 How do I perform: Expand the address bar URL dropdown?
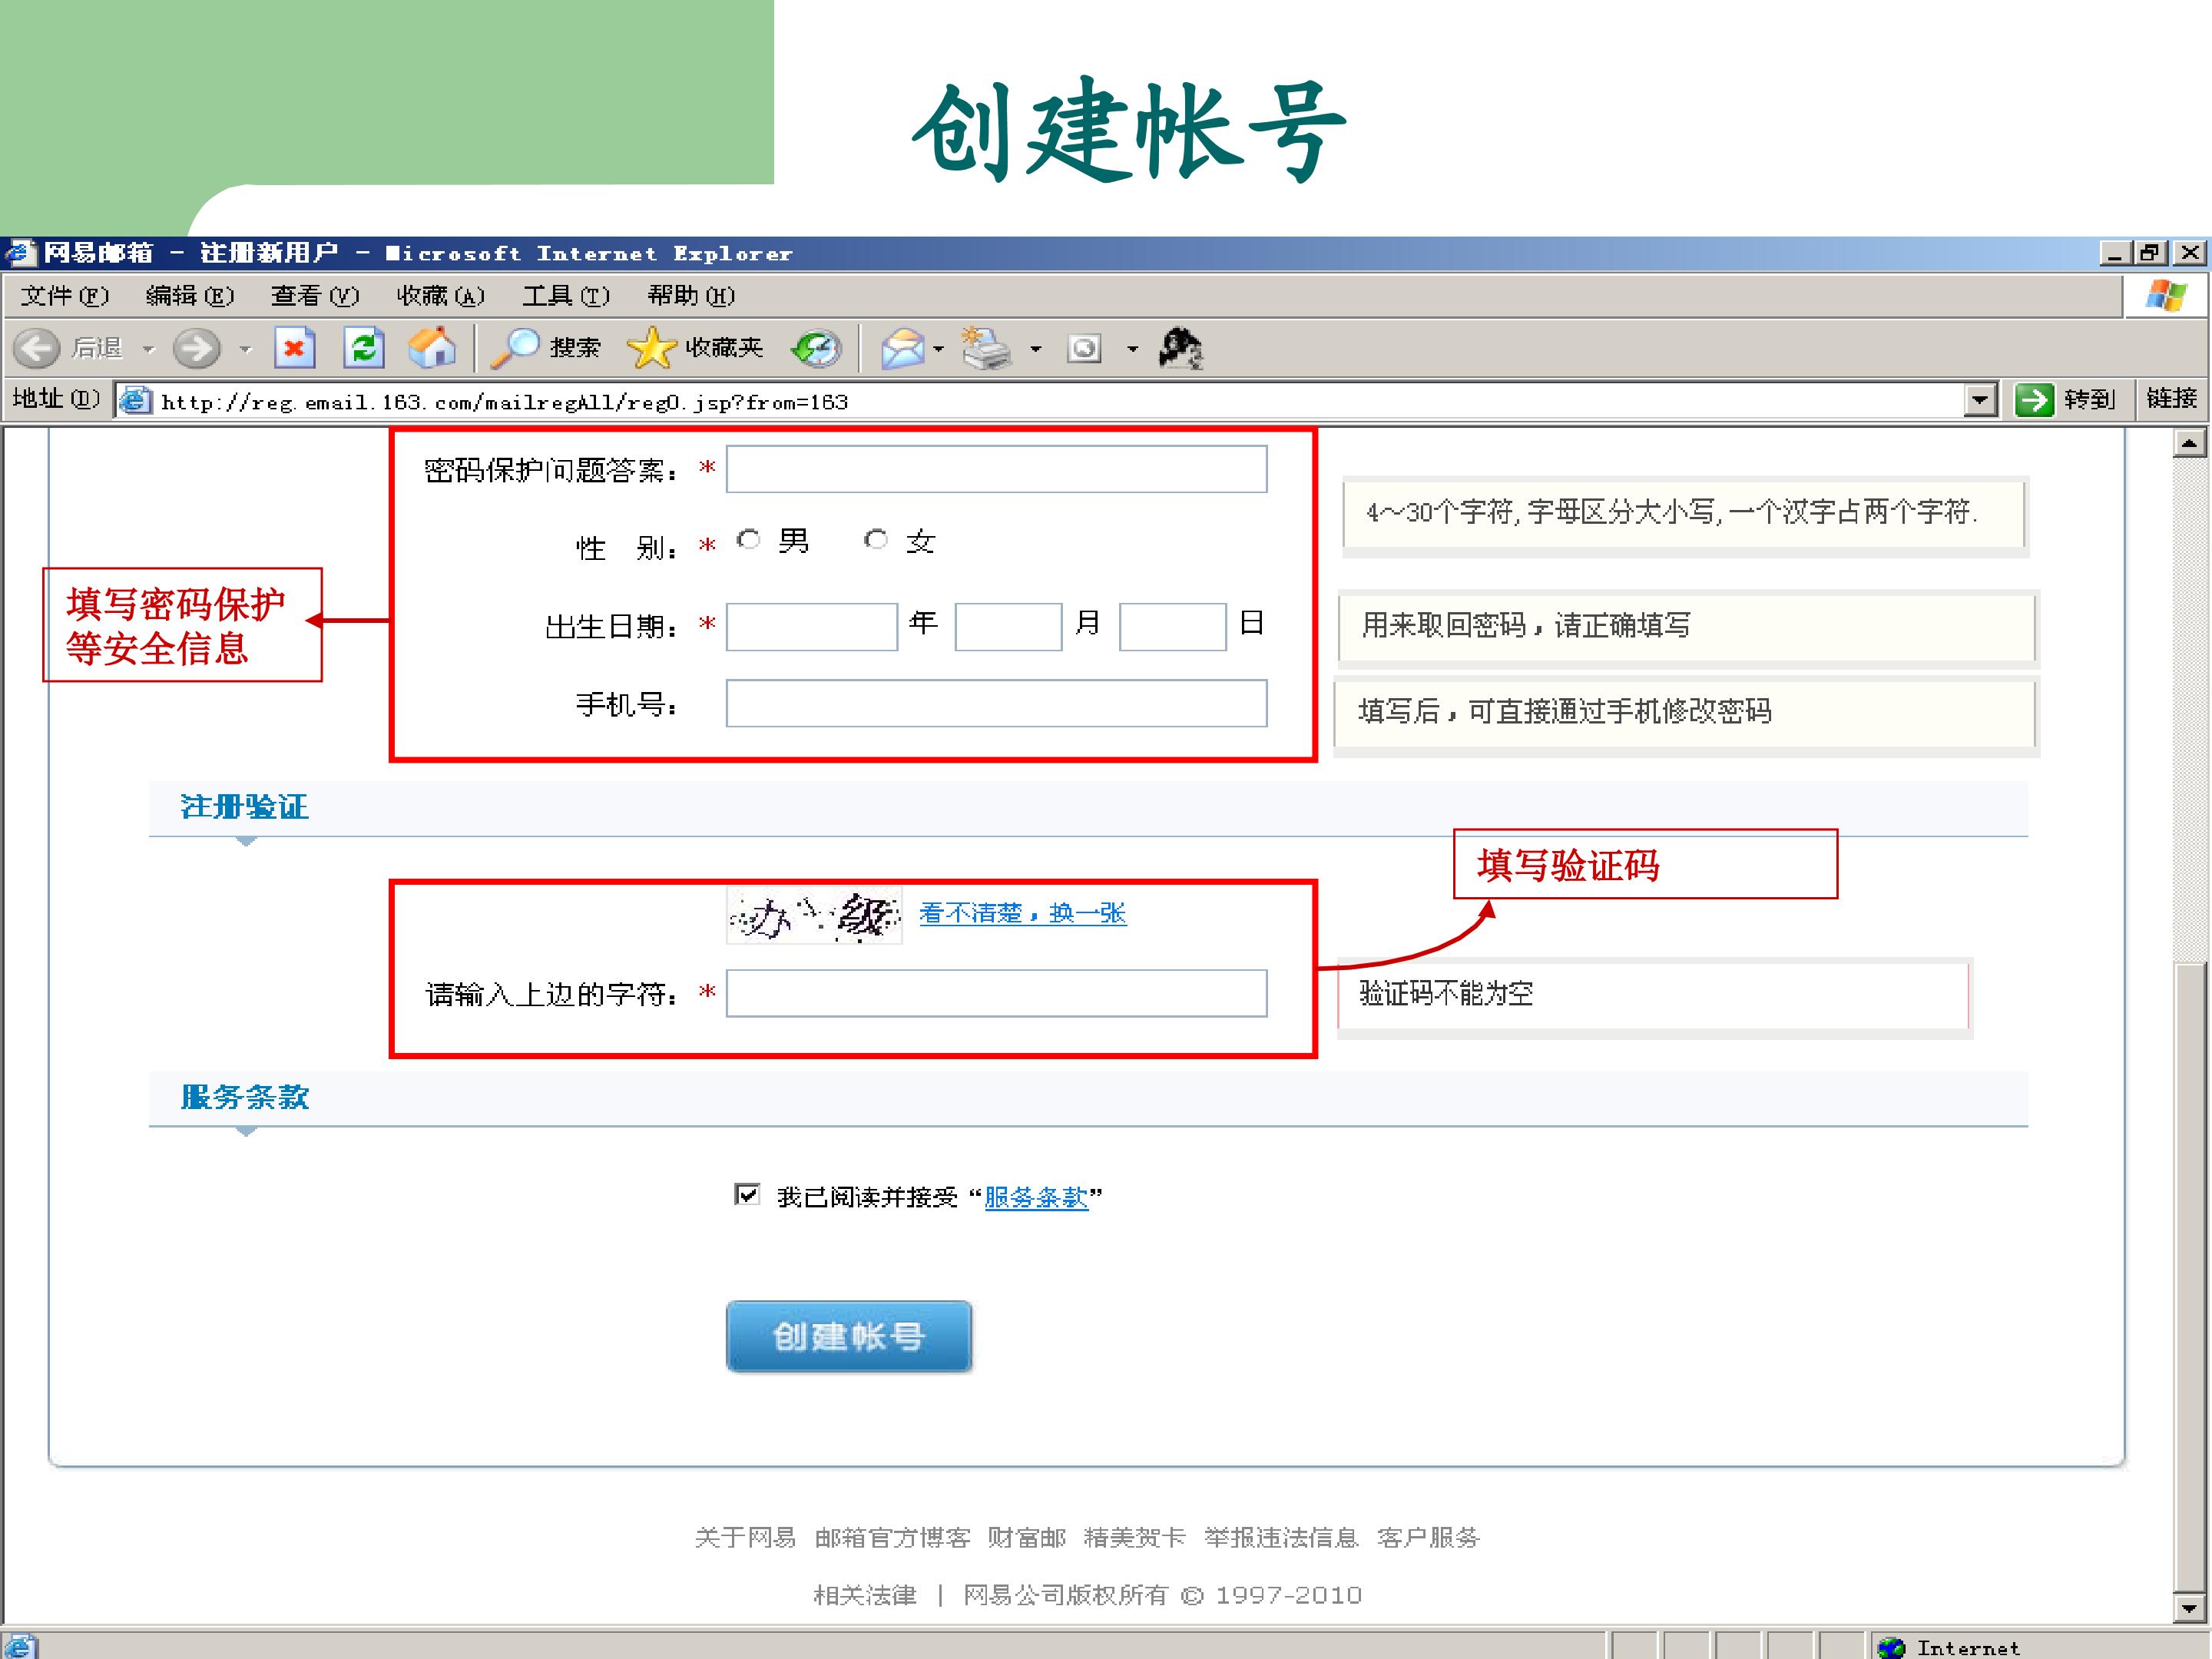coord(1980,400)
